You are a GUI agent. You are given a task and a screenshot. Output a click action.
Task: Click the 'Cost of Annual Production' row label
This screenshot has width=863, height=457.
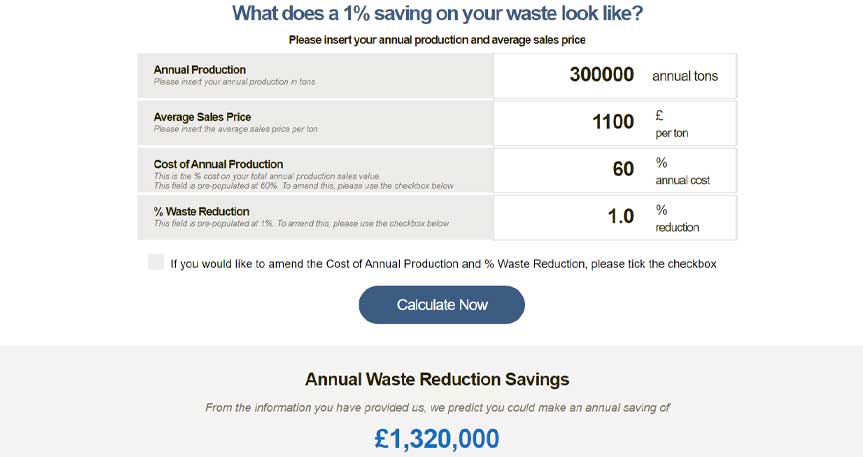pyautogui.click(x=218, y=164)
